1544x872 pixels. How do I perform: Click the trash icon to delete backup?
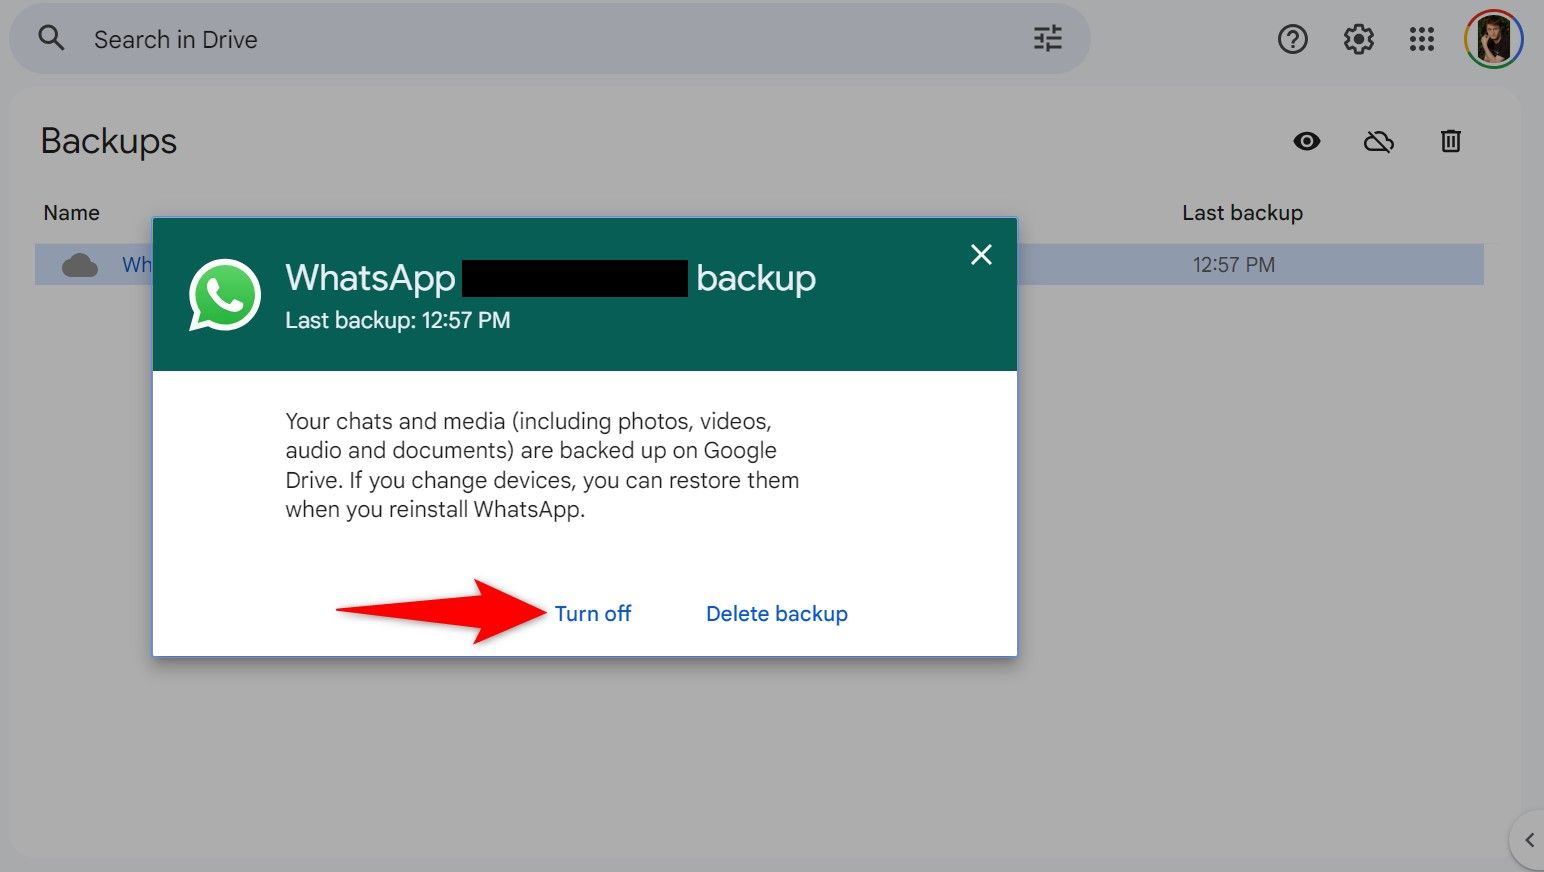pyautogui.click(x=1450, y=141)
